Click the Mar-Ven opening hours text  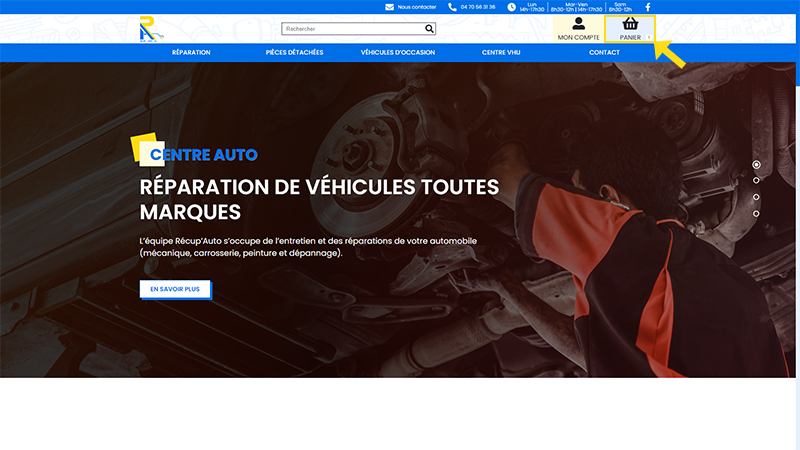pyautogui.click(x=577, y=7)
